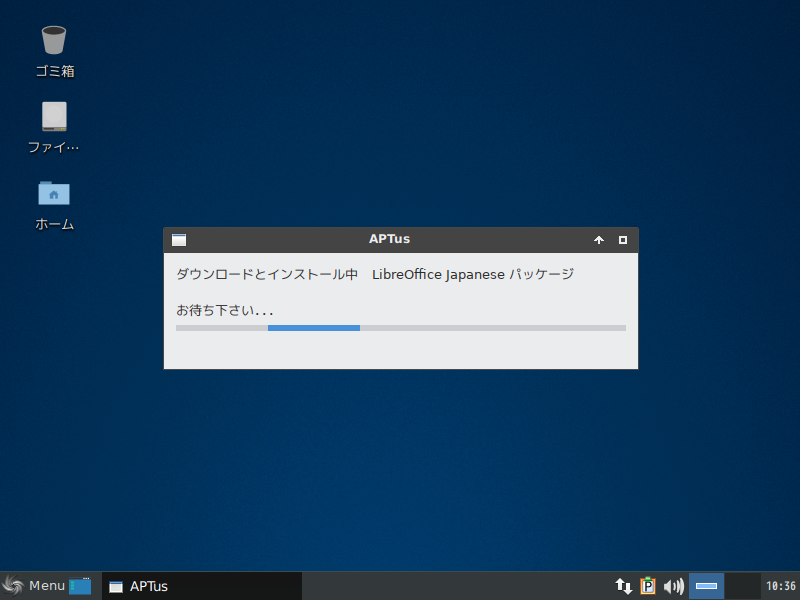Click the お待ち下さい... waiting text

tap(224, 310)
